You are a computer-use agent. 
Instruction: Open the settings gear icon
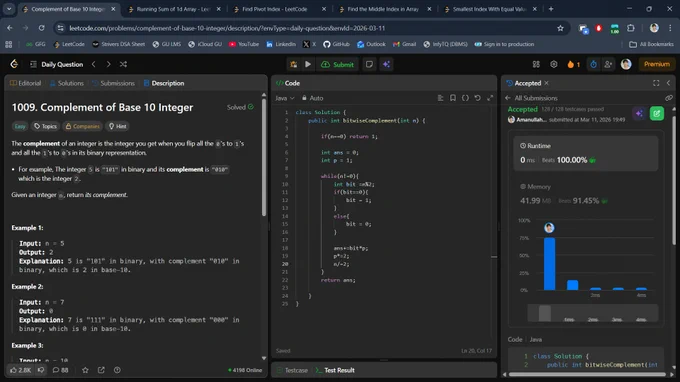(x=554, y=64)
